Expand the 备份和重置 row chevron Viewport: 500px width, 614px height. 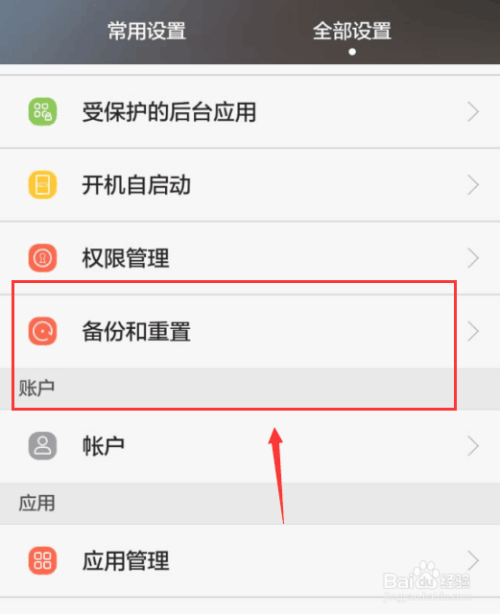[x=473, y=331]
